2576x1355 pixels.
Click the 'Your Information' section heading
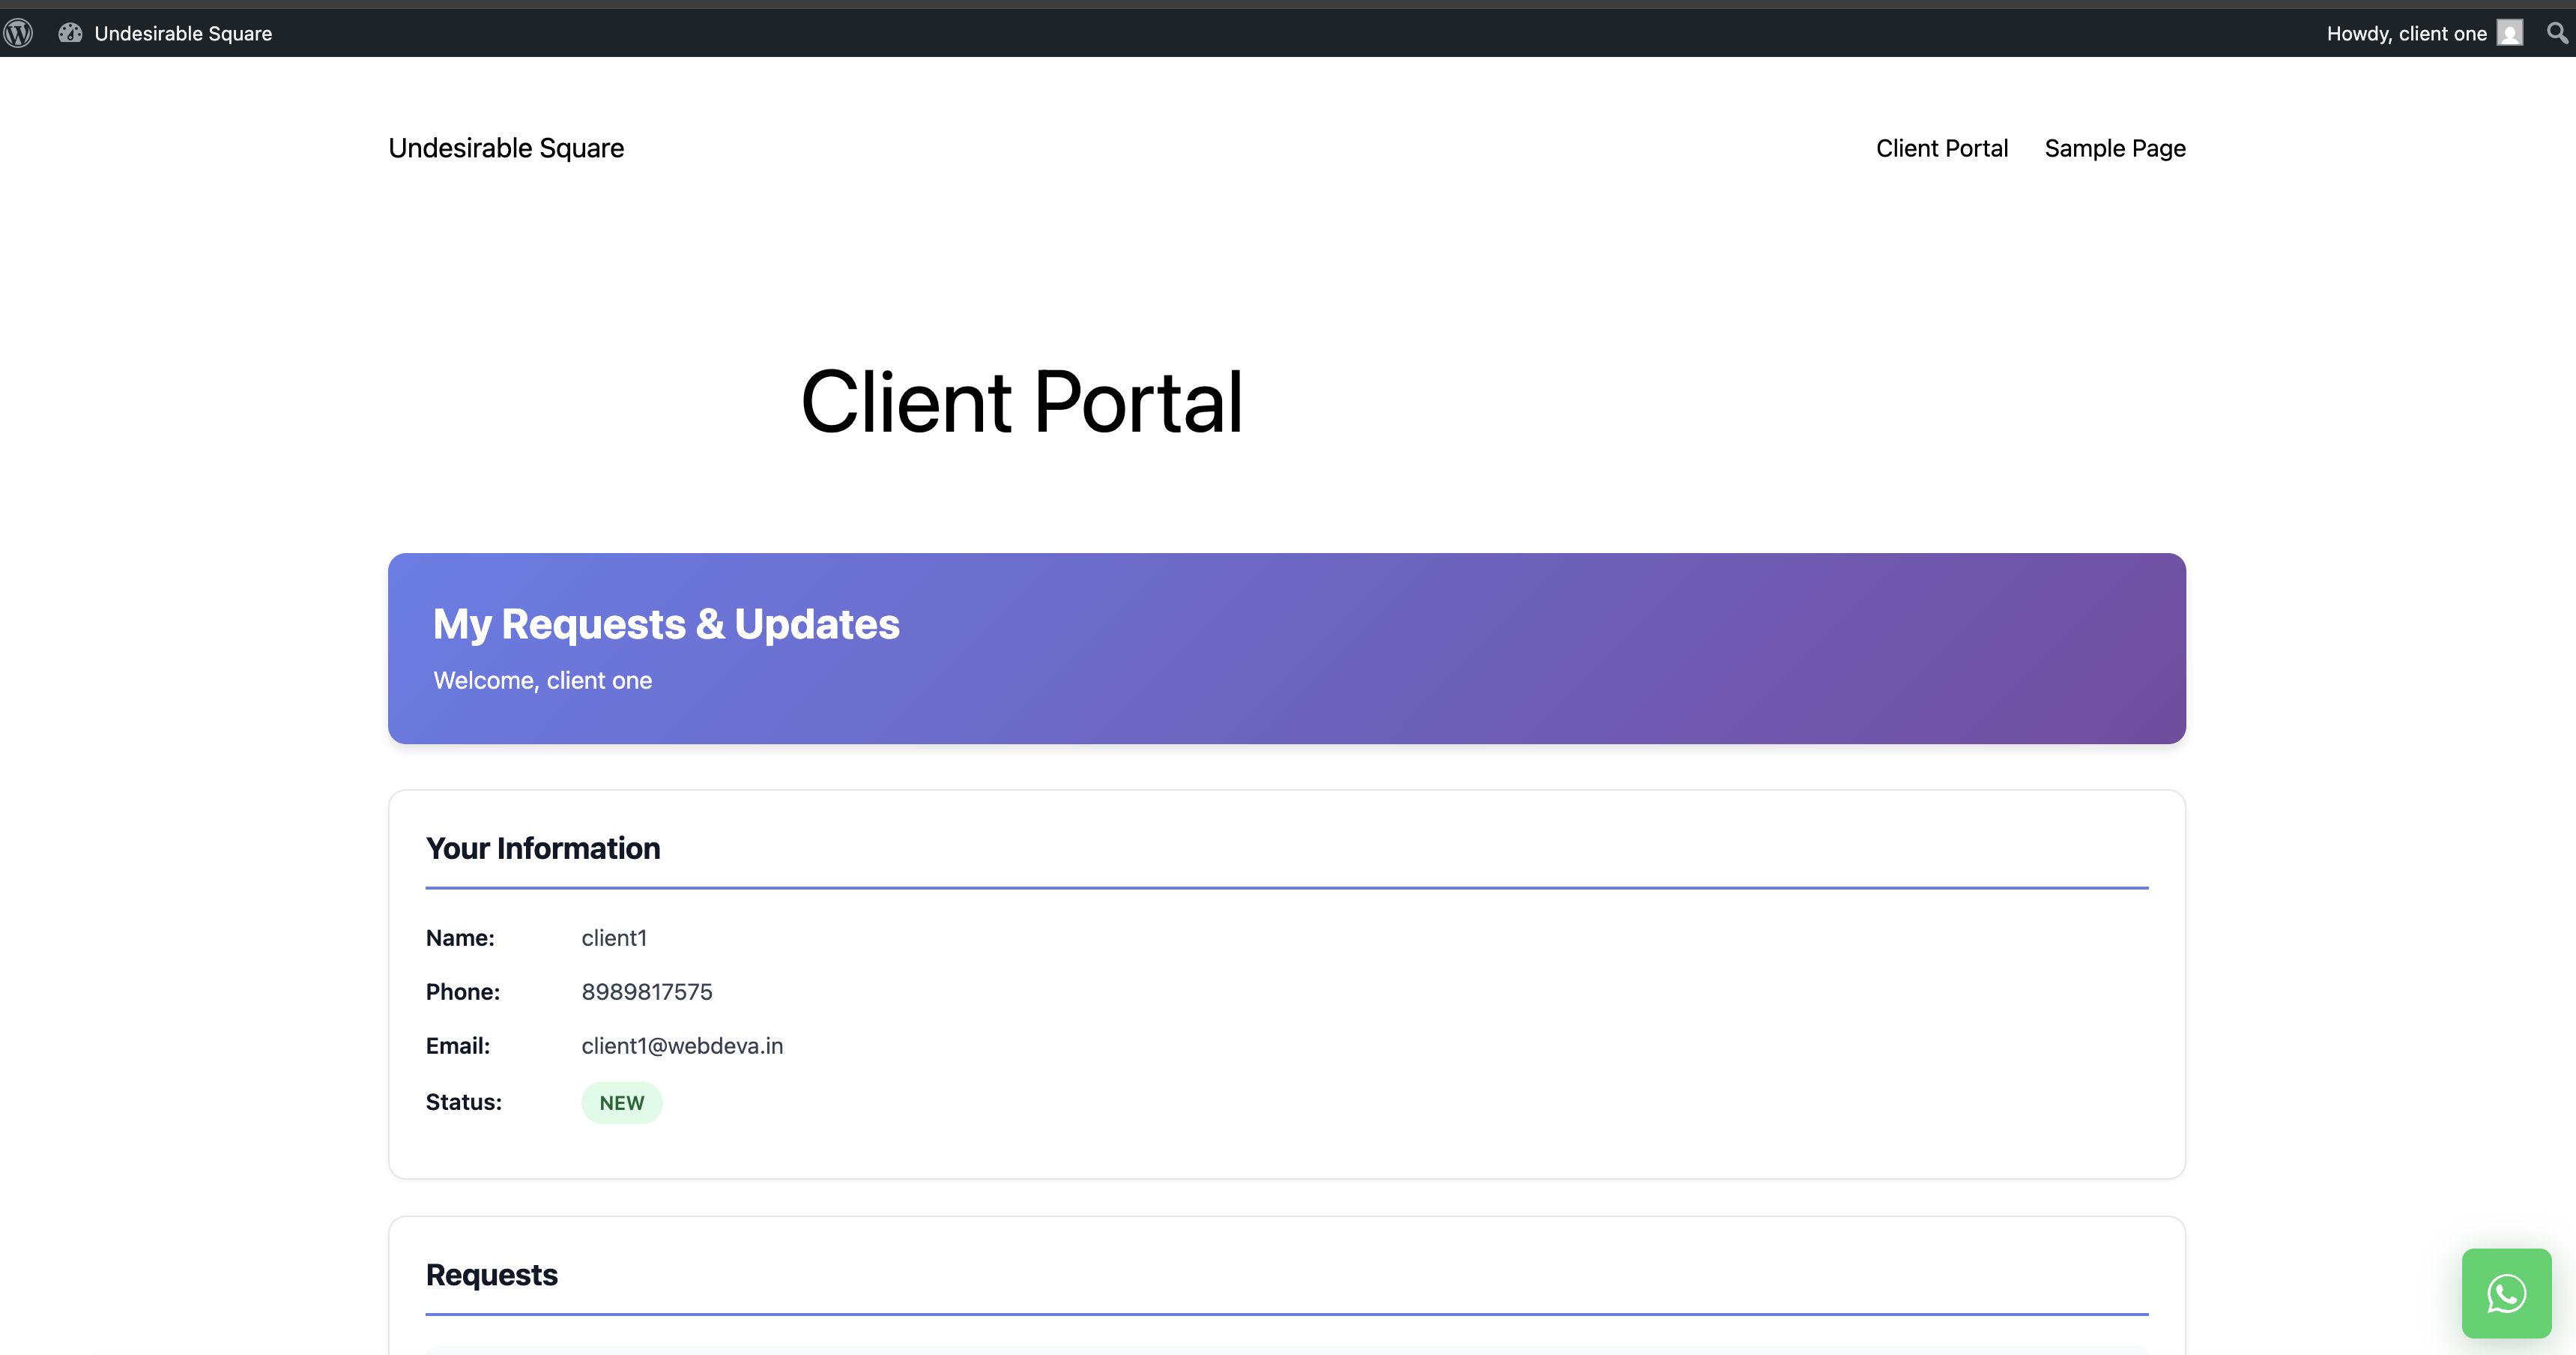point(543,848)
